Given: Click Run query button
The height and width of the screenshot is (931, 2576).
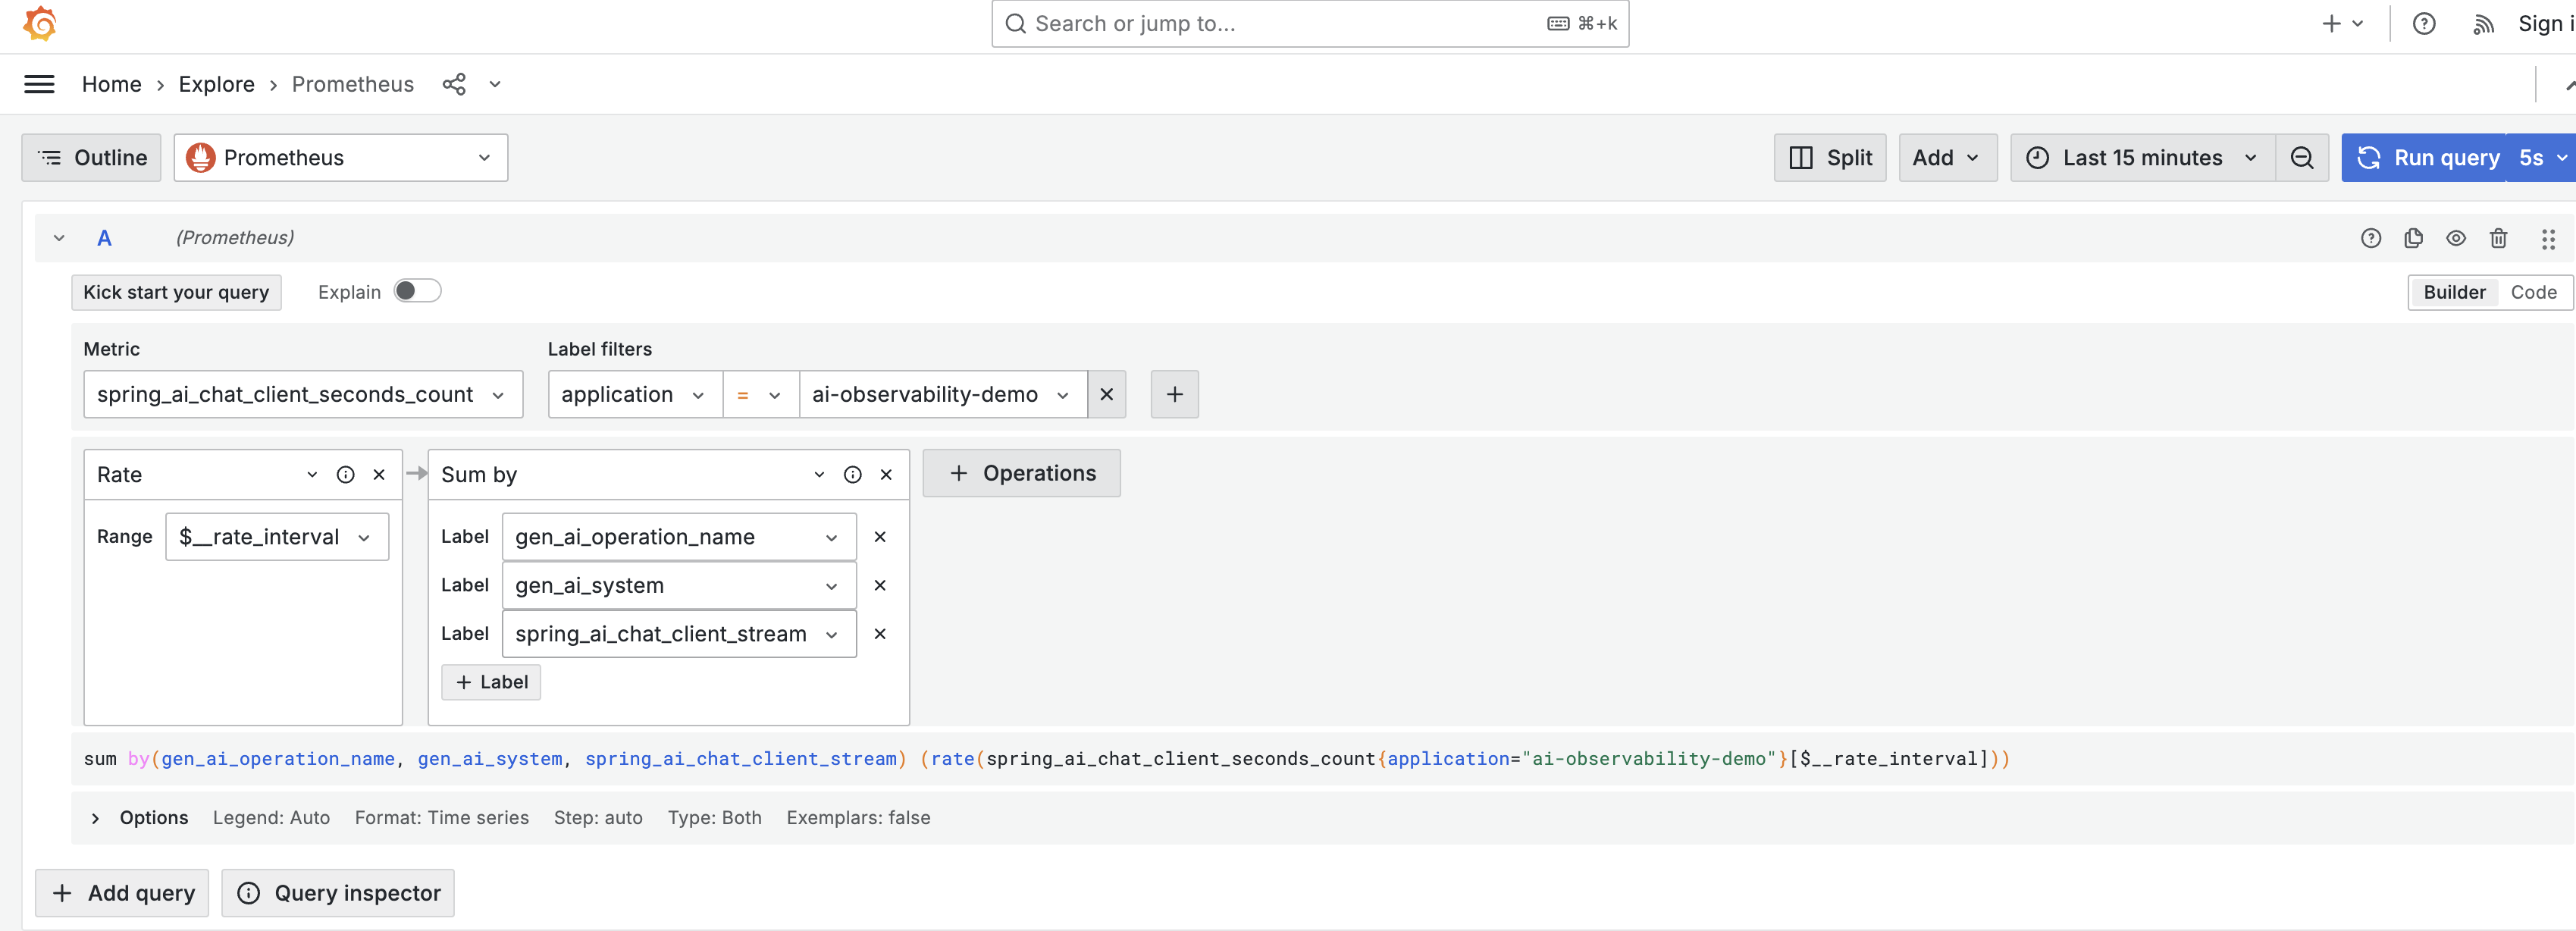Looking at the screenshot, I should click(x=2424, y=158).
